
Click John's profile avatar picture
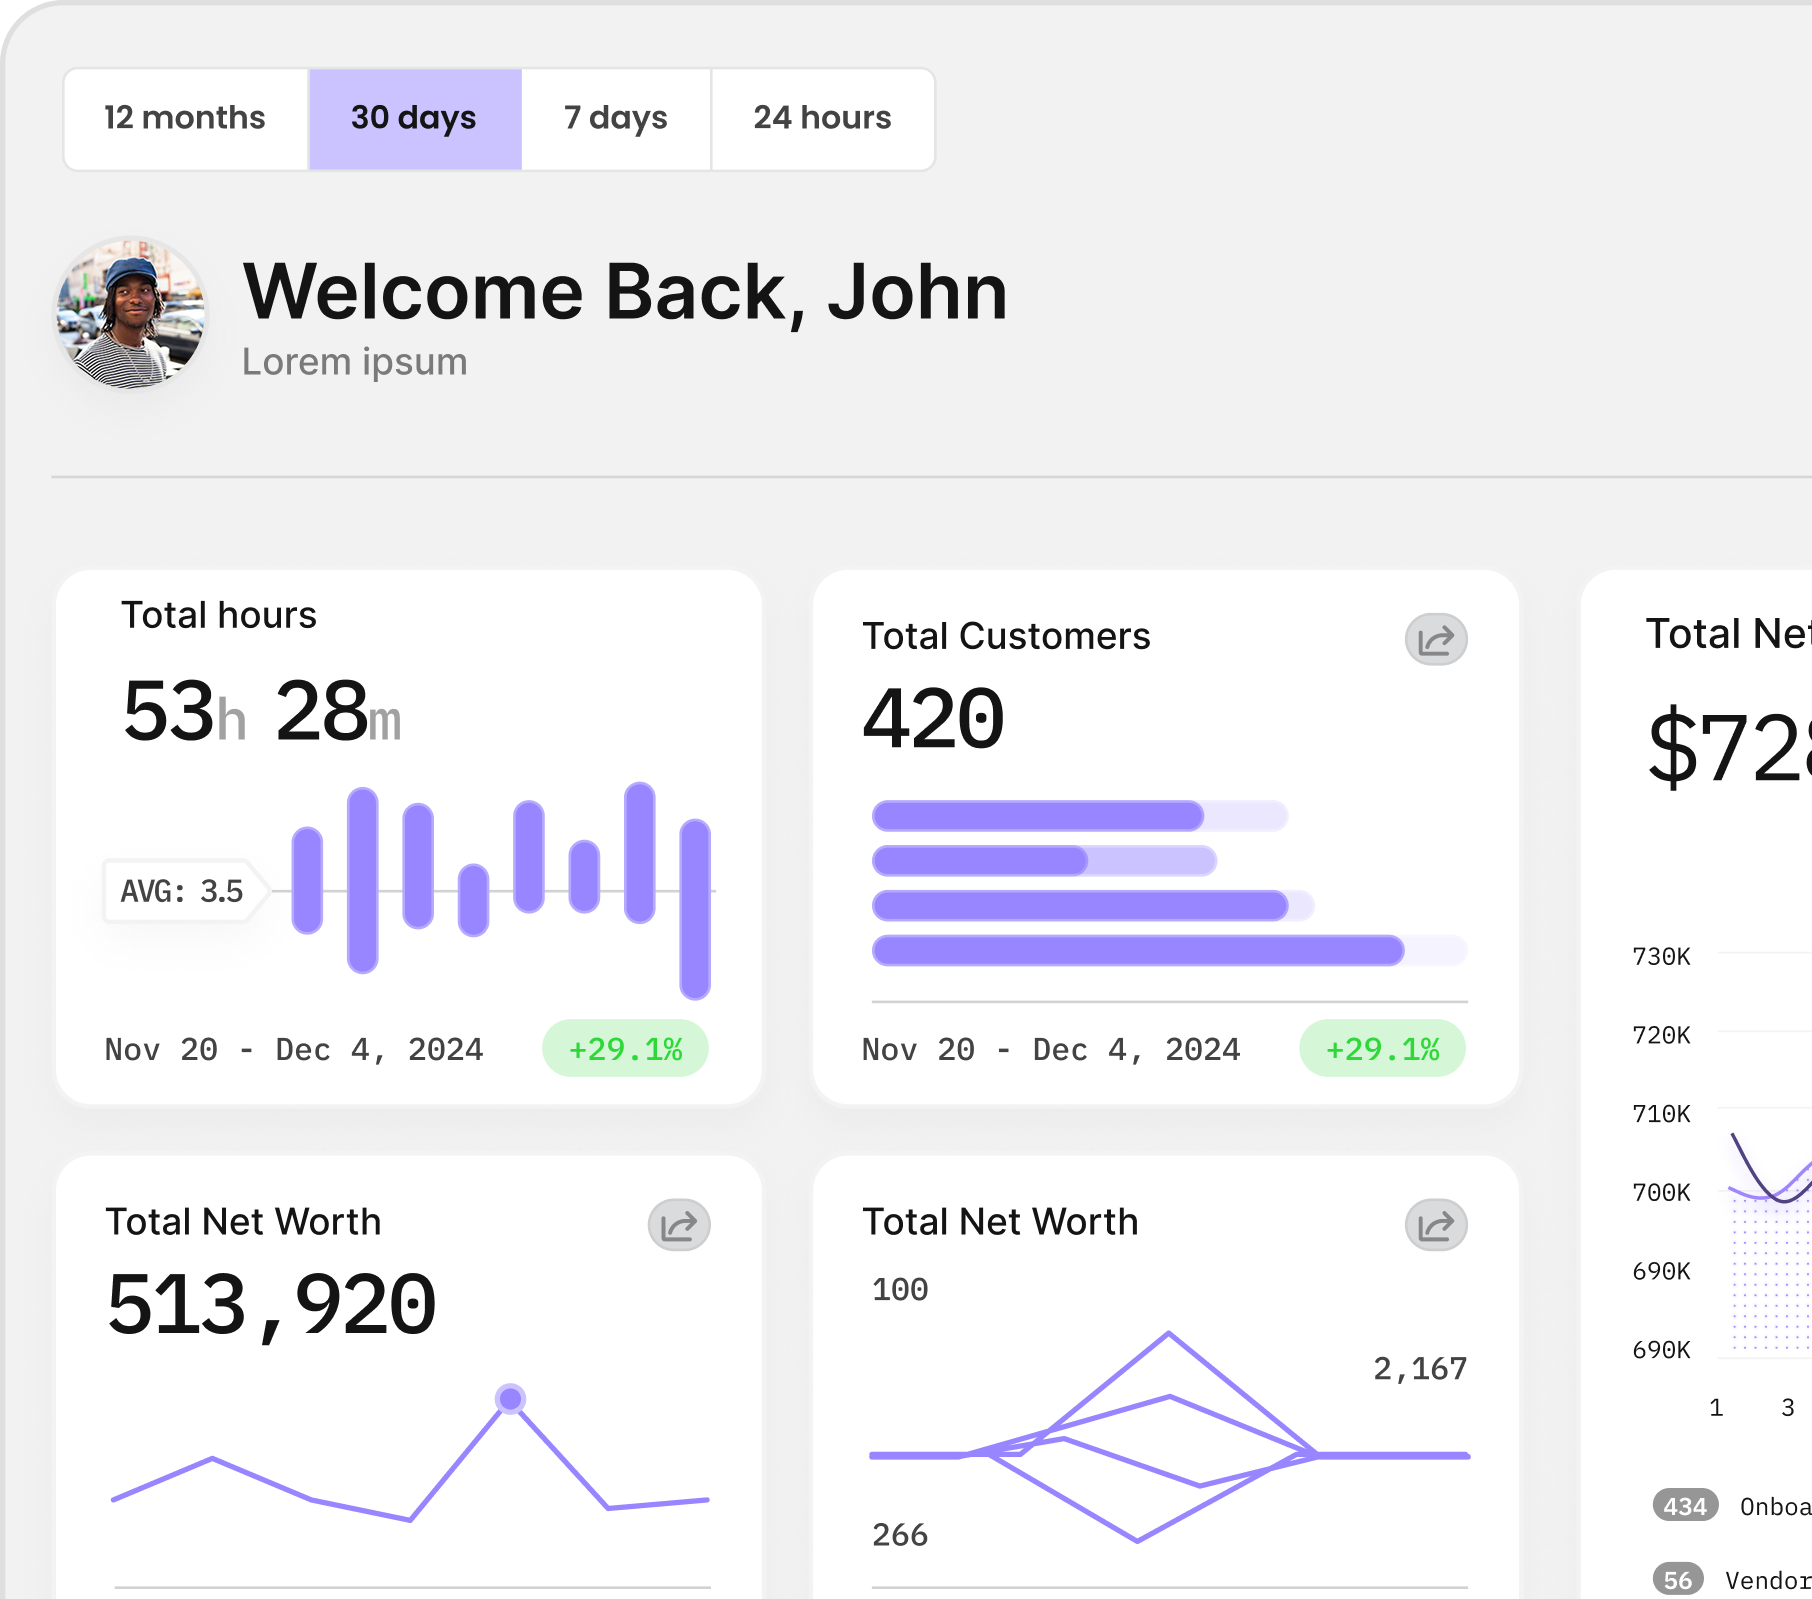[130, 315]
